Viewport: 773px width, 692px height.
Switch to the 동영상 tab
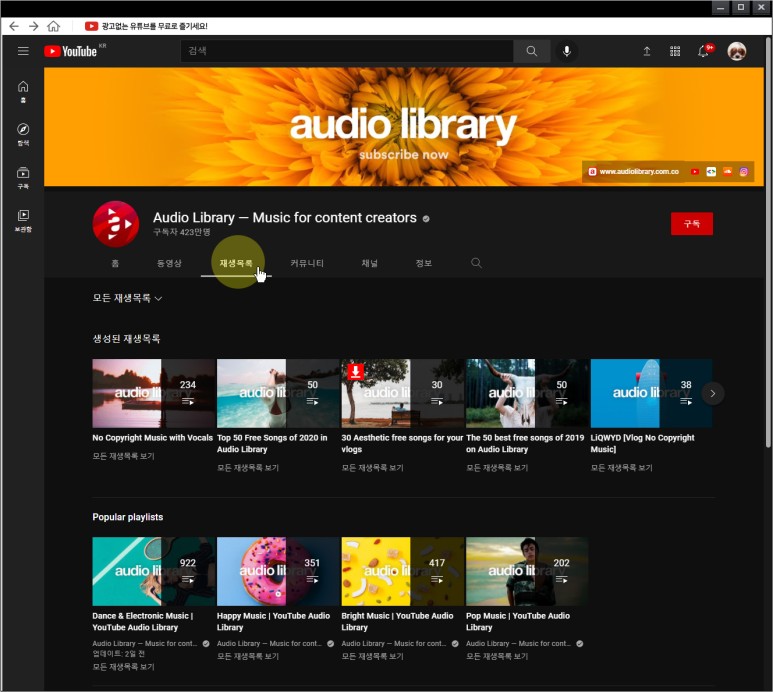(x=169, y=263)
